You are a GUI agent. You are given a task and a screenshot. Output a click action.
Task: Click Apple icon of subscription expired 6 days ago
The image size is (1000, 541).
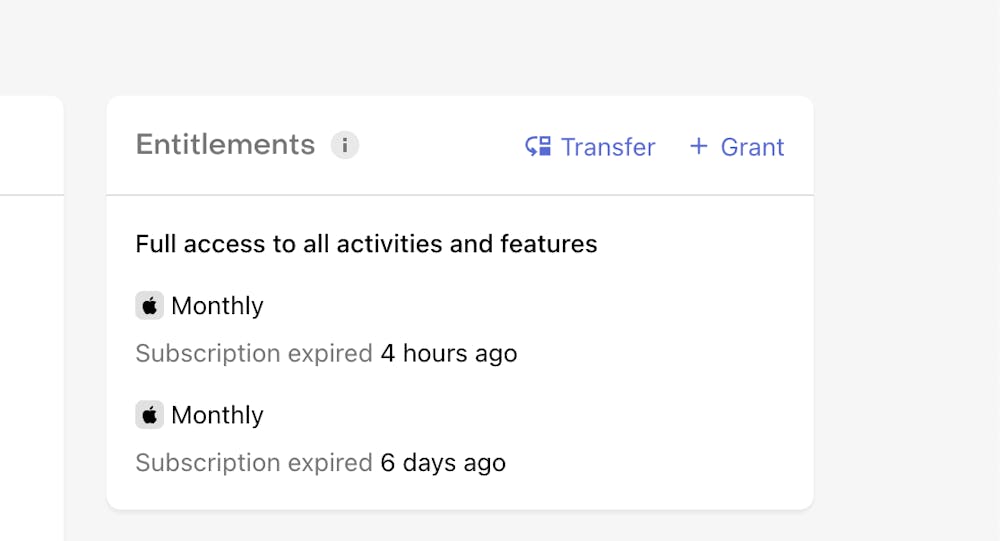[x=149, y=415]
